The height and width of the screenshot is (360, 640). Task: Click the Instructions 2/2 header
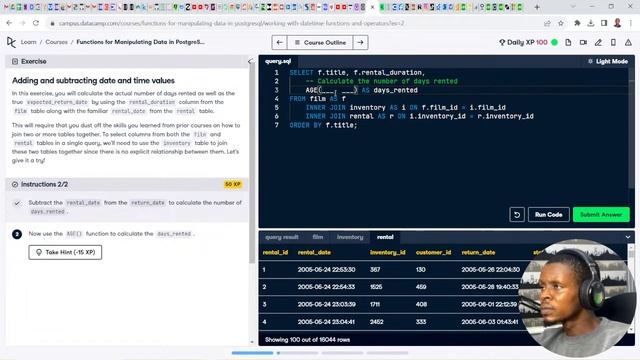pos(44,184)
